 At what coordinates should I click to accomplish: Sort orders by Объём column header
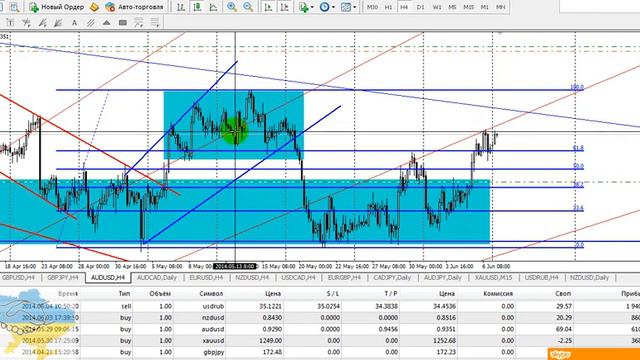160,293
